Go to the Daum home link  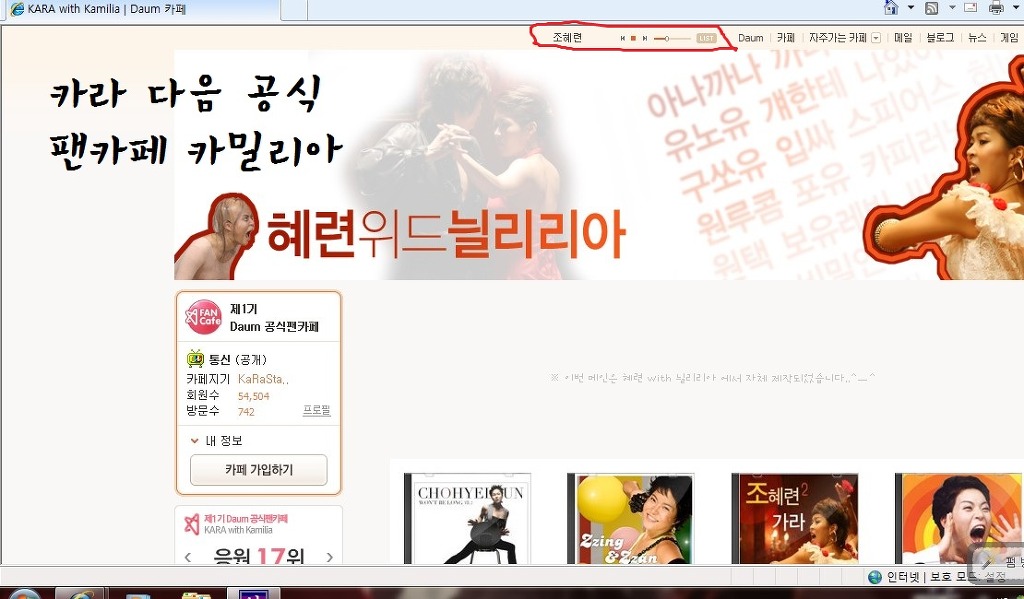coord(750,38)
